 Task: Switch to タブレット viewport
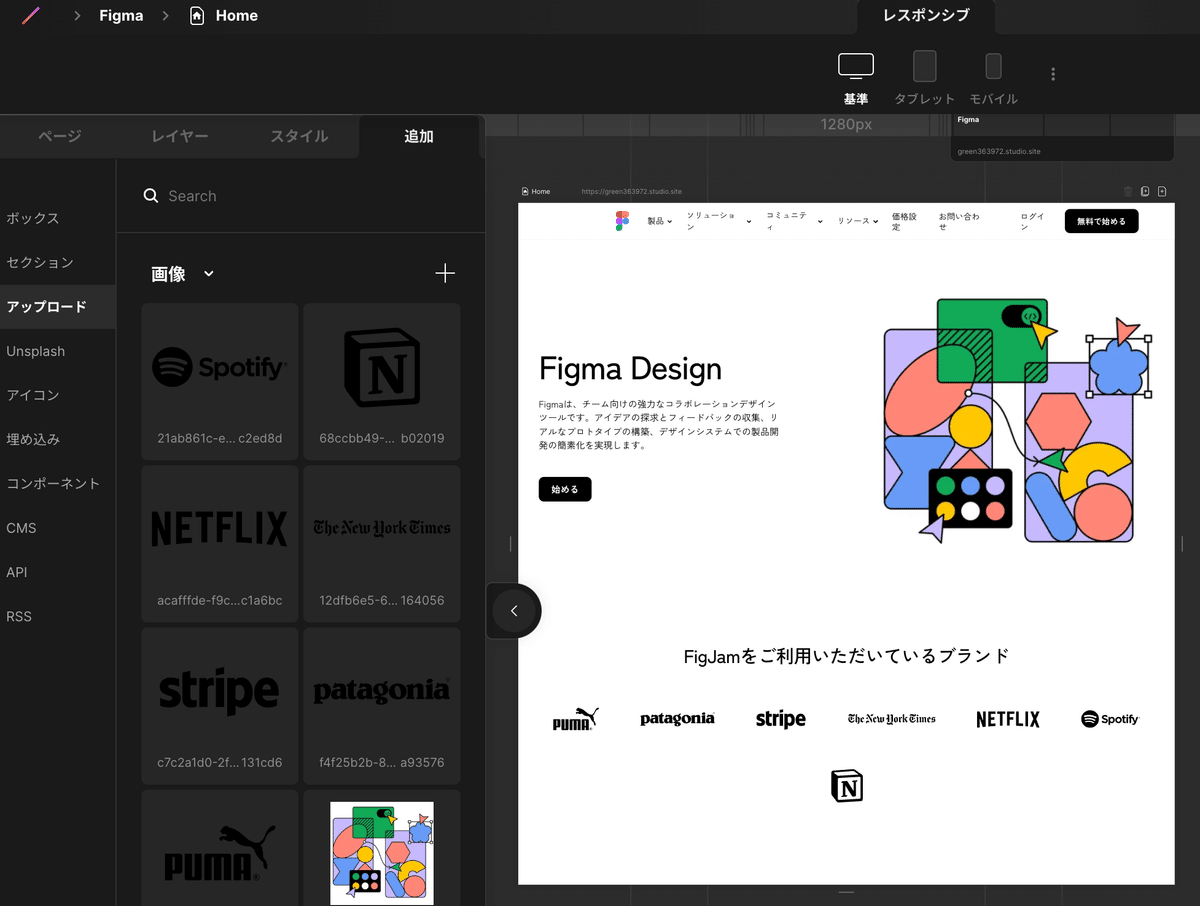coord(924,77)
